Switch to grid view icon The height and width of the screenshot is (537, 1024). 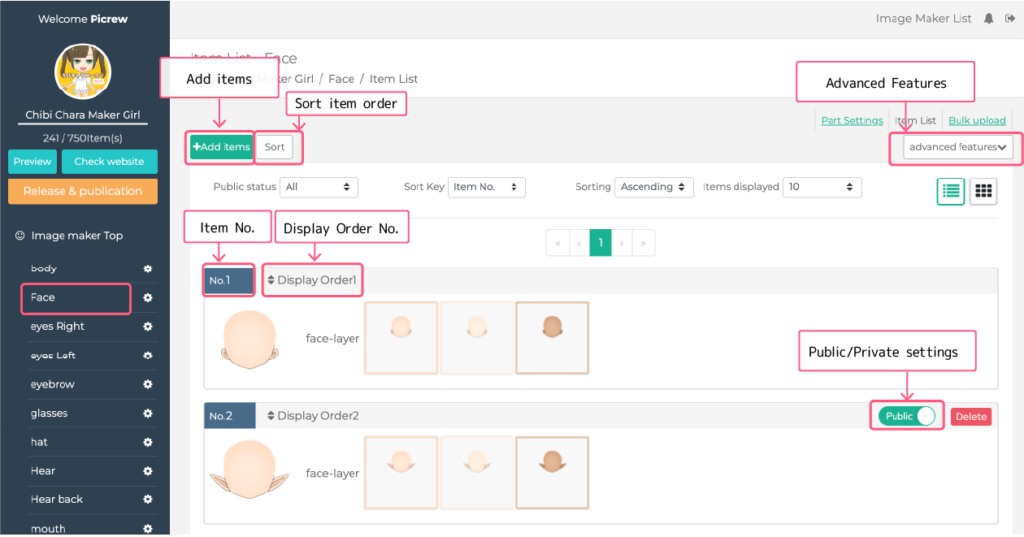click(x=983, y=190)
